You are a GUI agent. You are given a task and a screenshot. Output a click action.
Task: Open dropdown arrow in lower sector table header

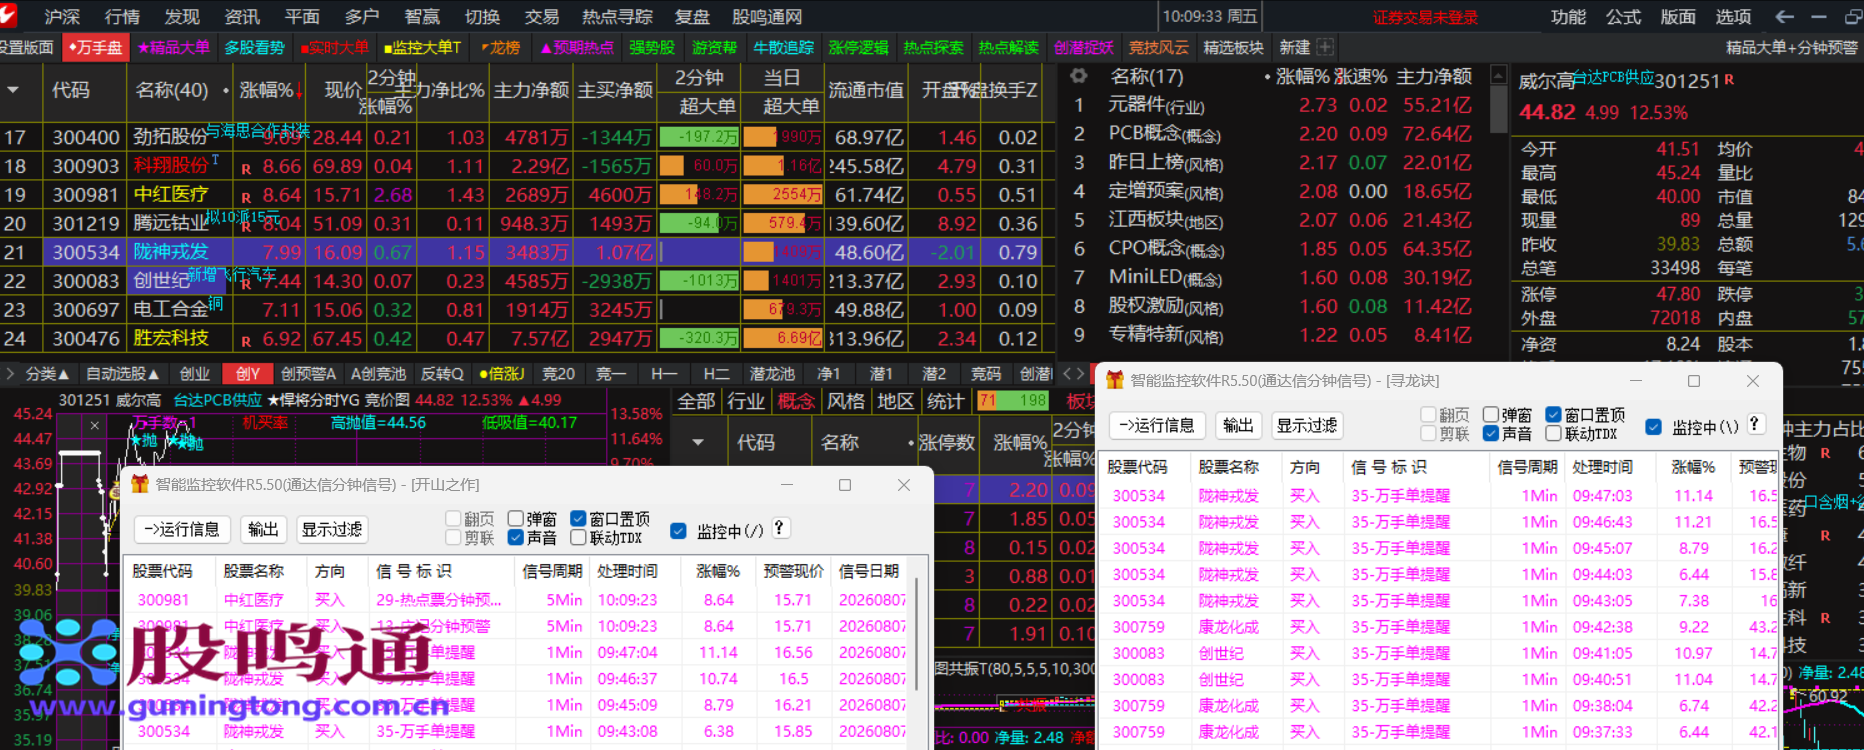coord(698,442)
